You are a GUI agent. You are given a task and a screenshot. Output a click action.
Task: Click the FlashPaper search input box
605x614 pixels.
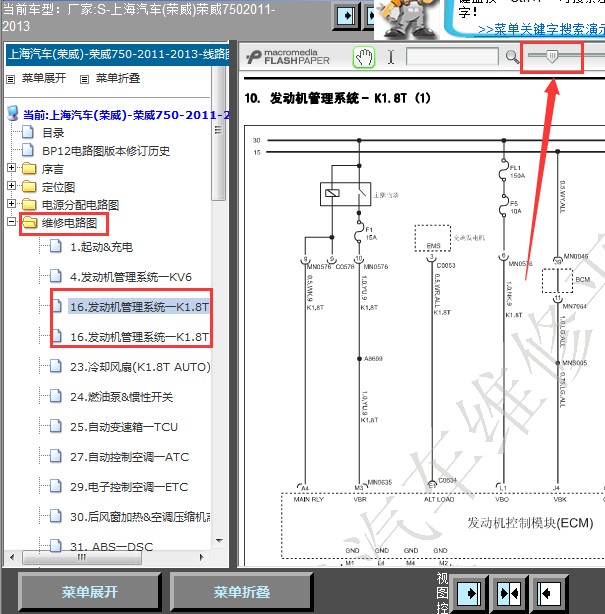452,56
